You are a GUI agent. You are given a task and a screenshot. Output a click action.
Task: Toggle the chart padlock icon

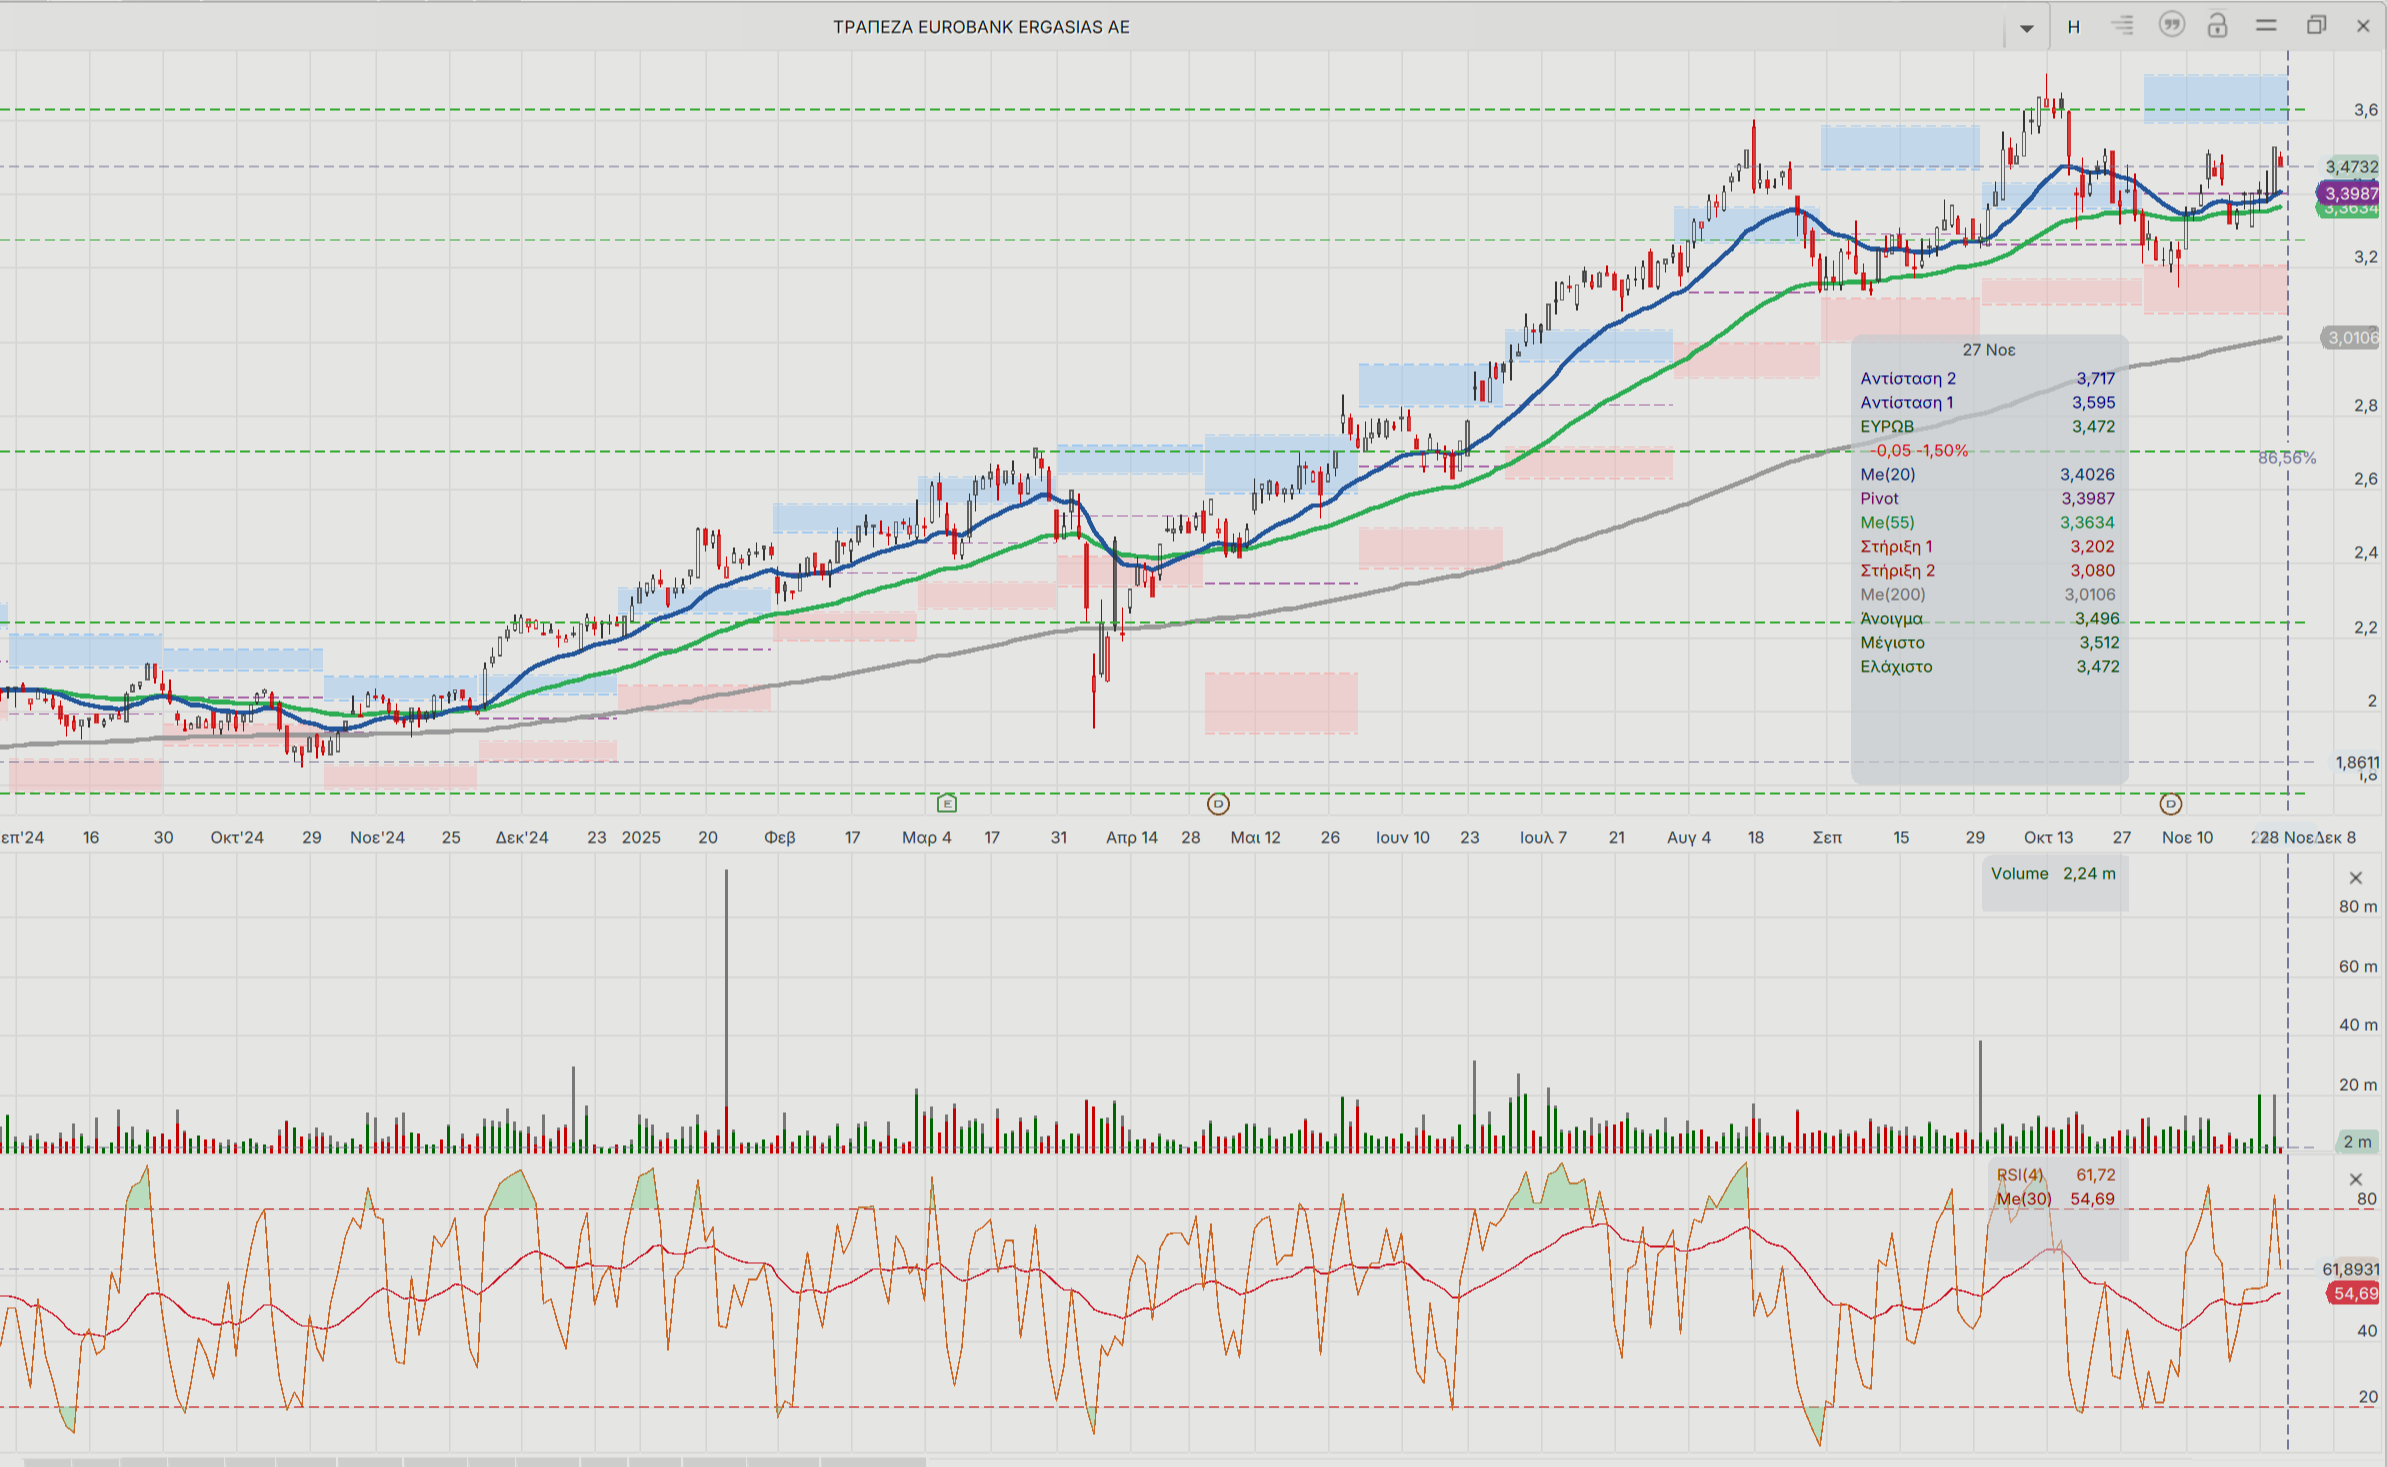click(2217, 26)
